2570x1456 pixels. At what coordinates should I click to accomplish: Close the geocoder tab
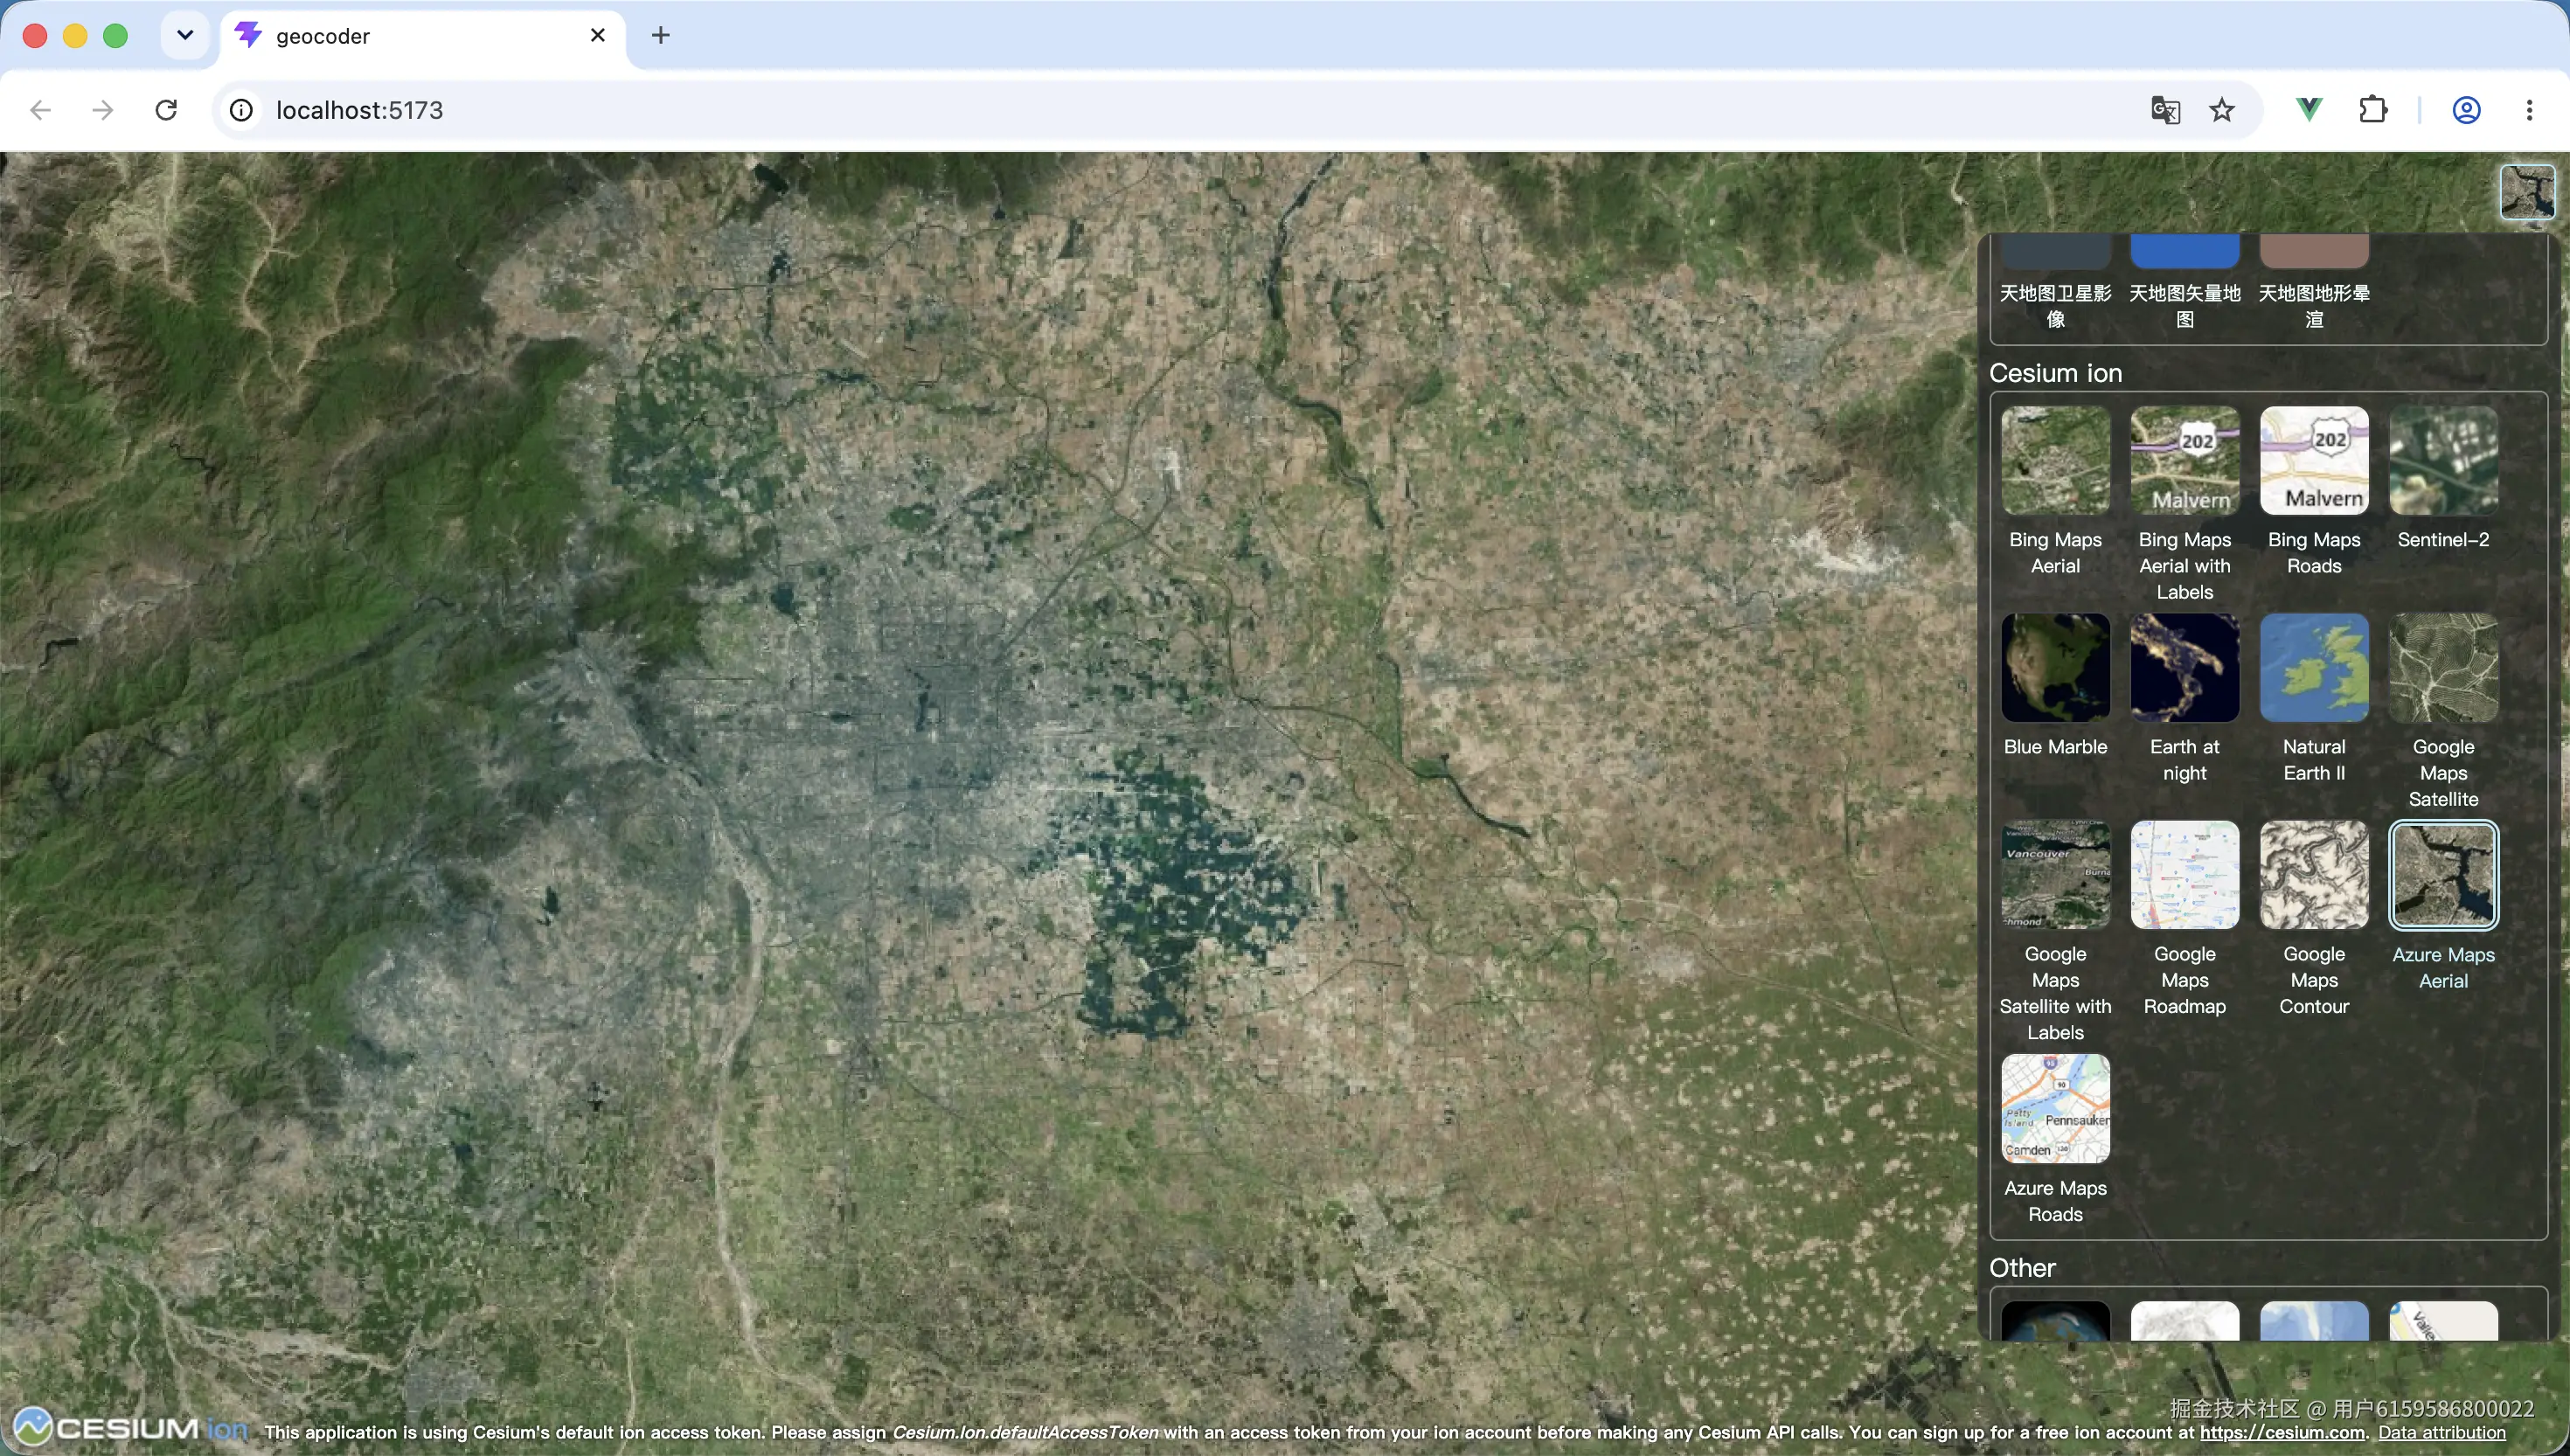(x=598, y=36)
